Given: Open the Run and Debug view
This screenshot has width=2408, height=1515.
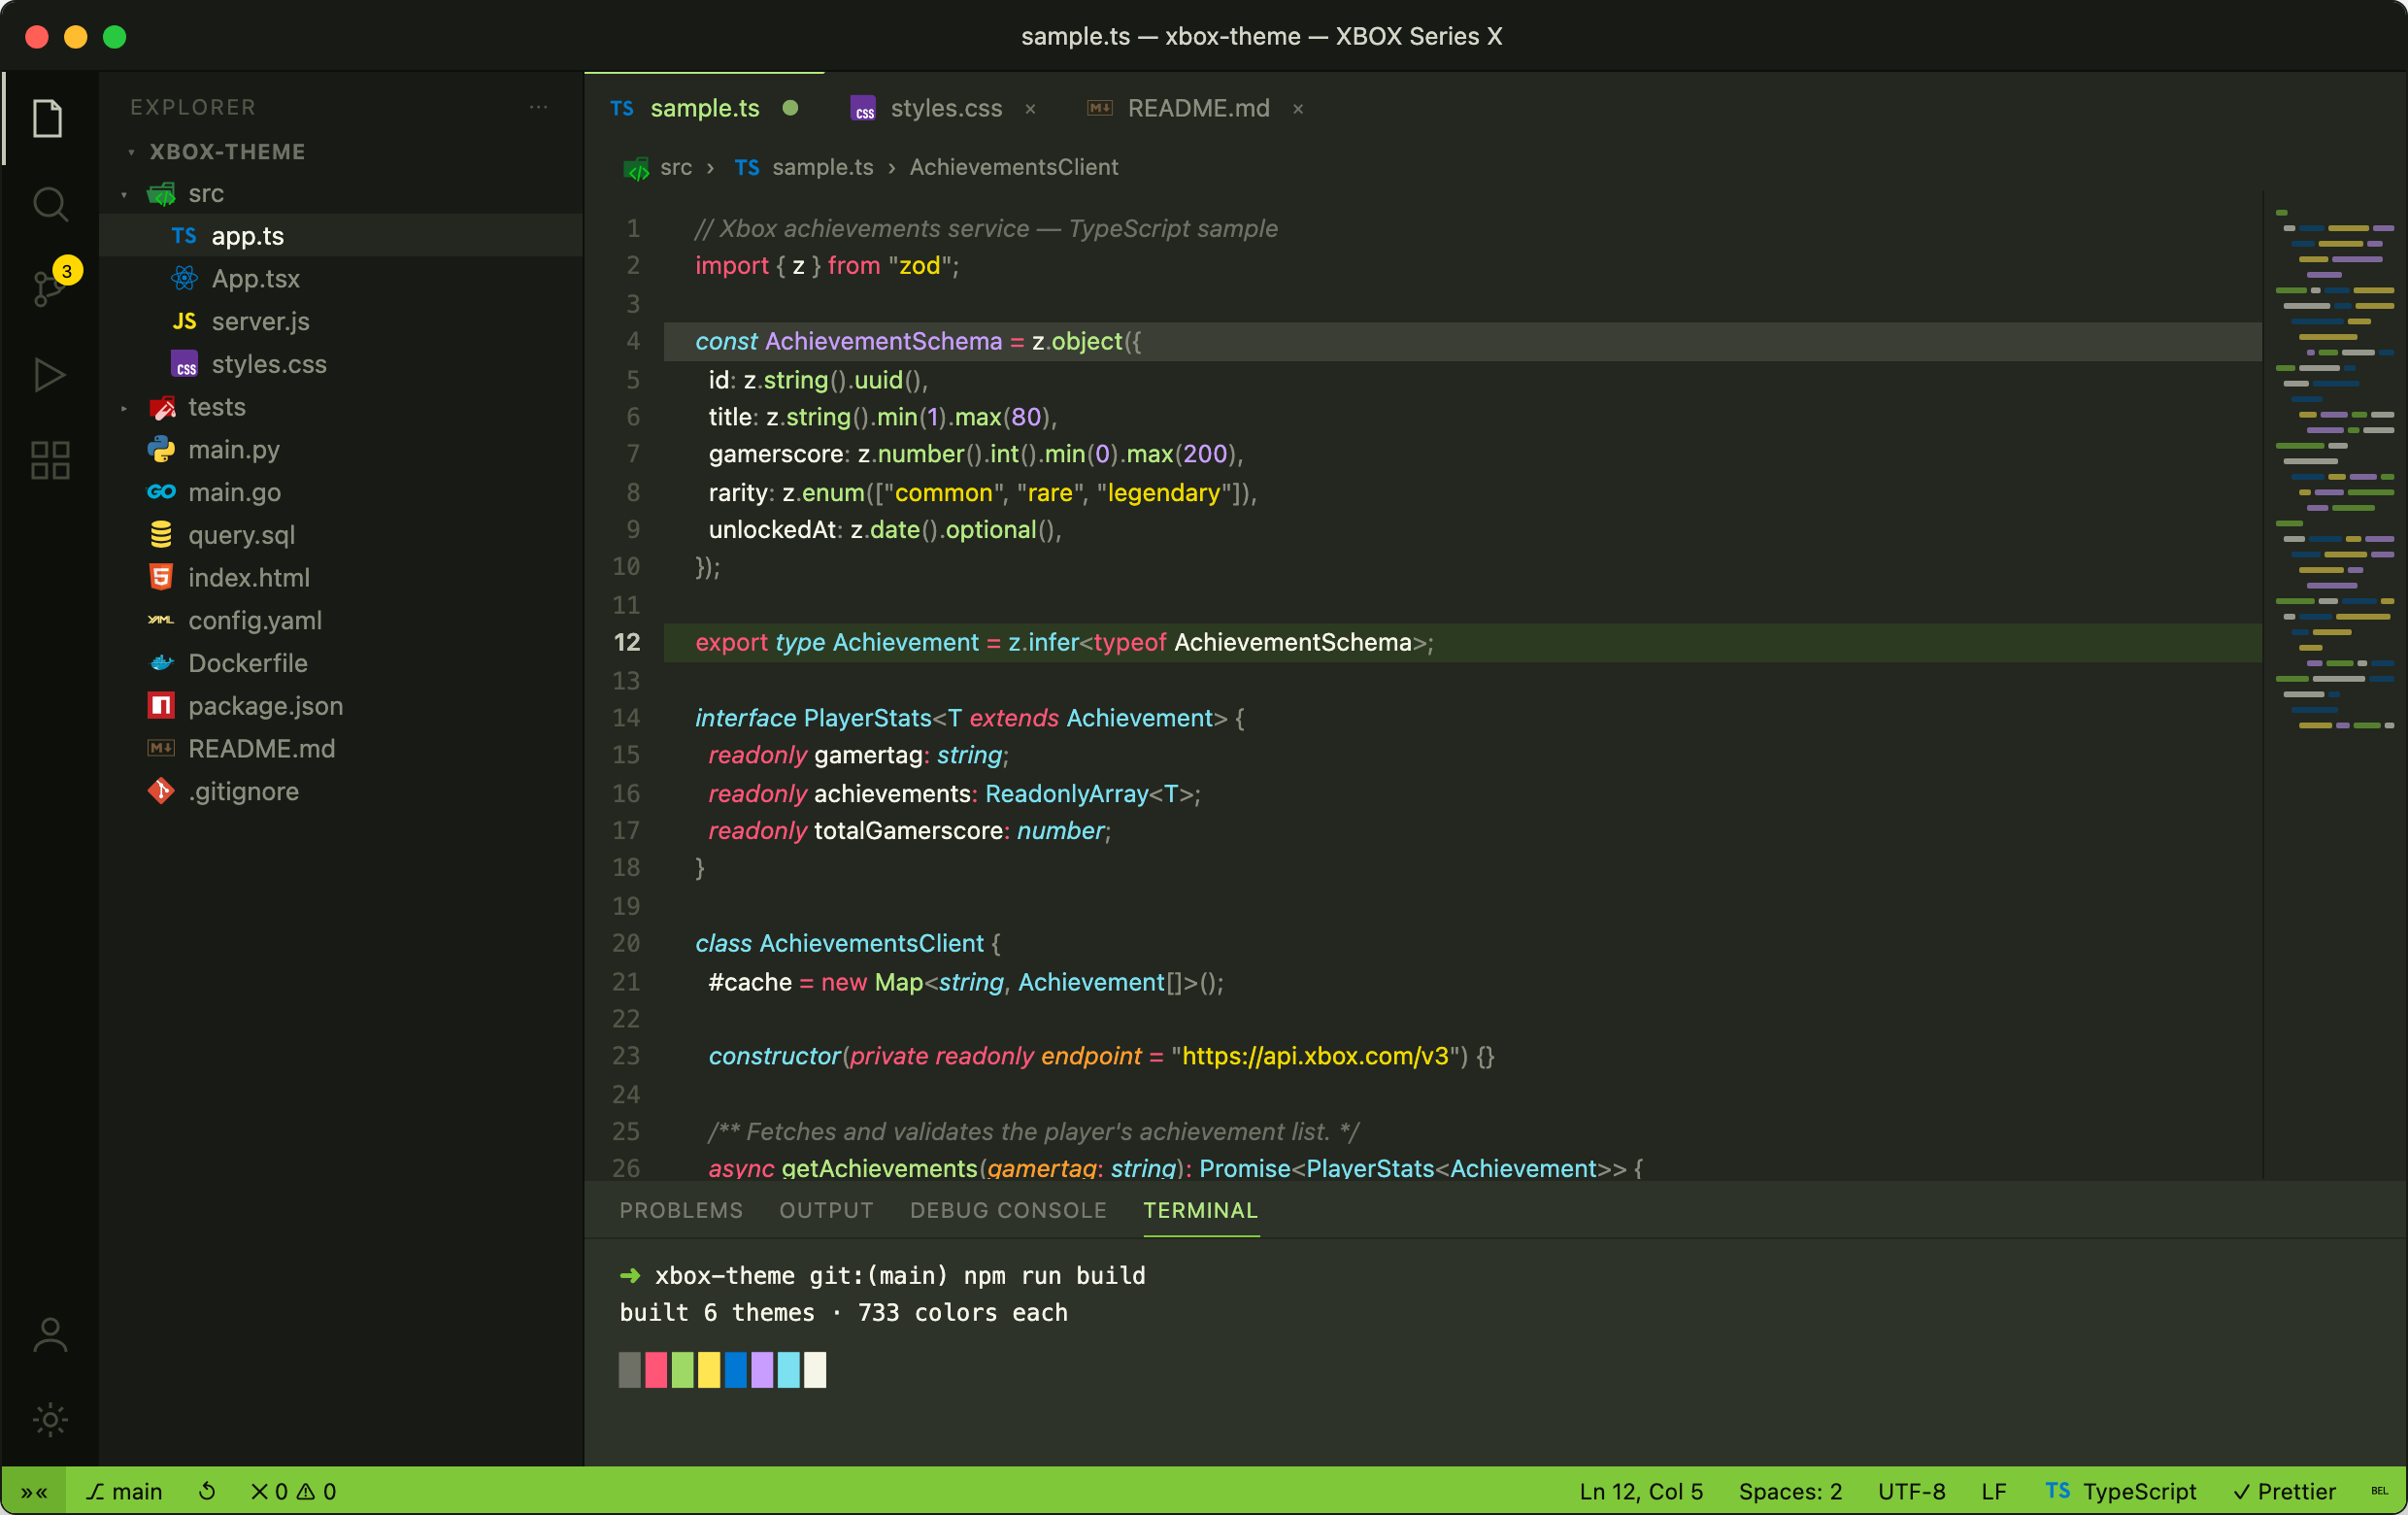Looking at the screenshot, I should pos(48,375).
